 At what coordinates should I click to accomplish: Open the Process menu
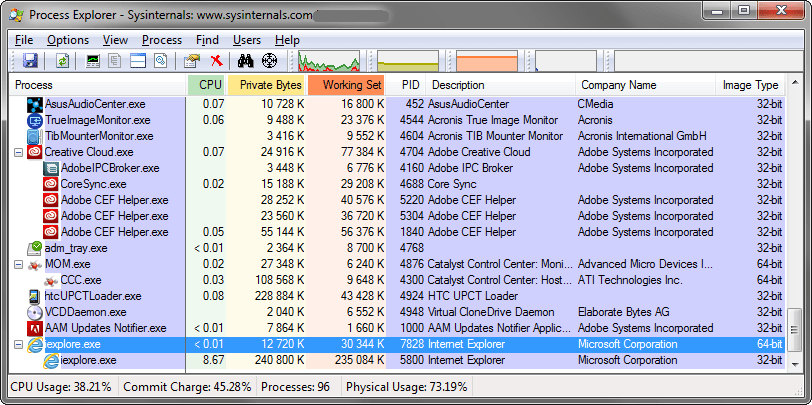[x=162, y=40]
